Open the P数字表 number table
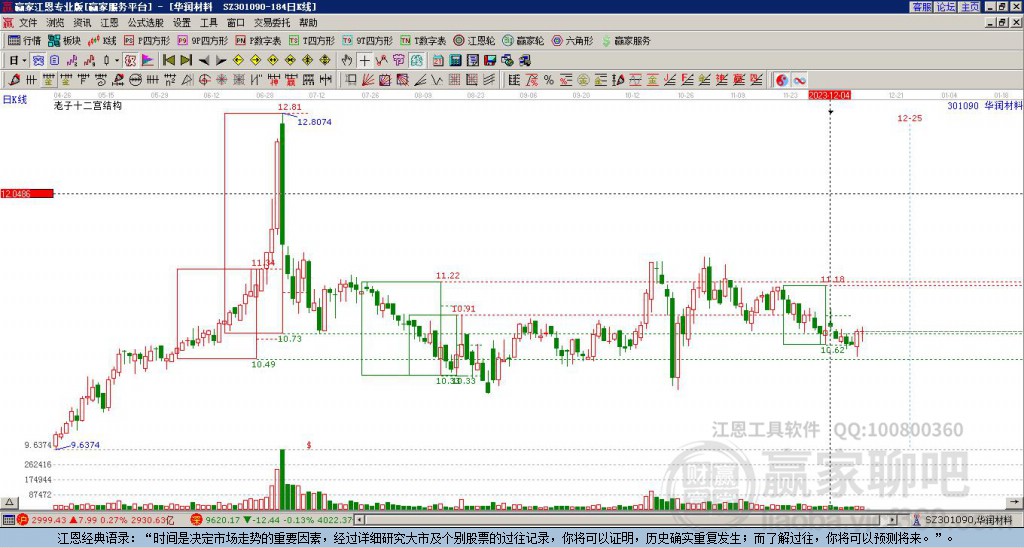The width and height of the screenshot is (1024, 548). point(258,40)
